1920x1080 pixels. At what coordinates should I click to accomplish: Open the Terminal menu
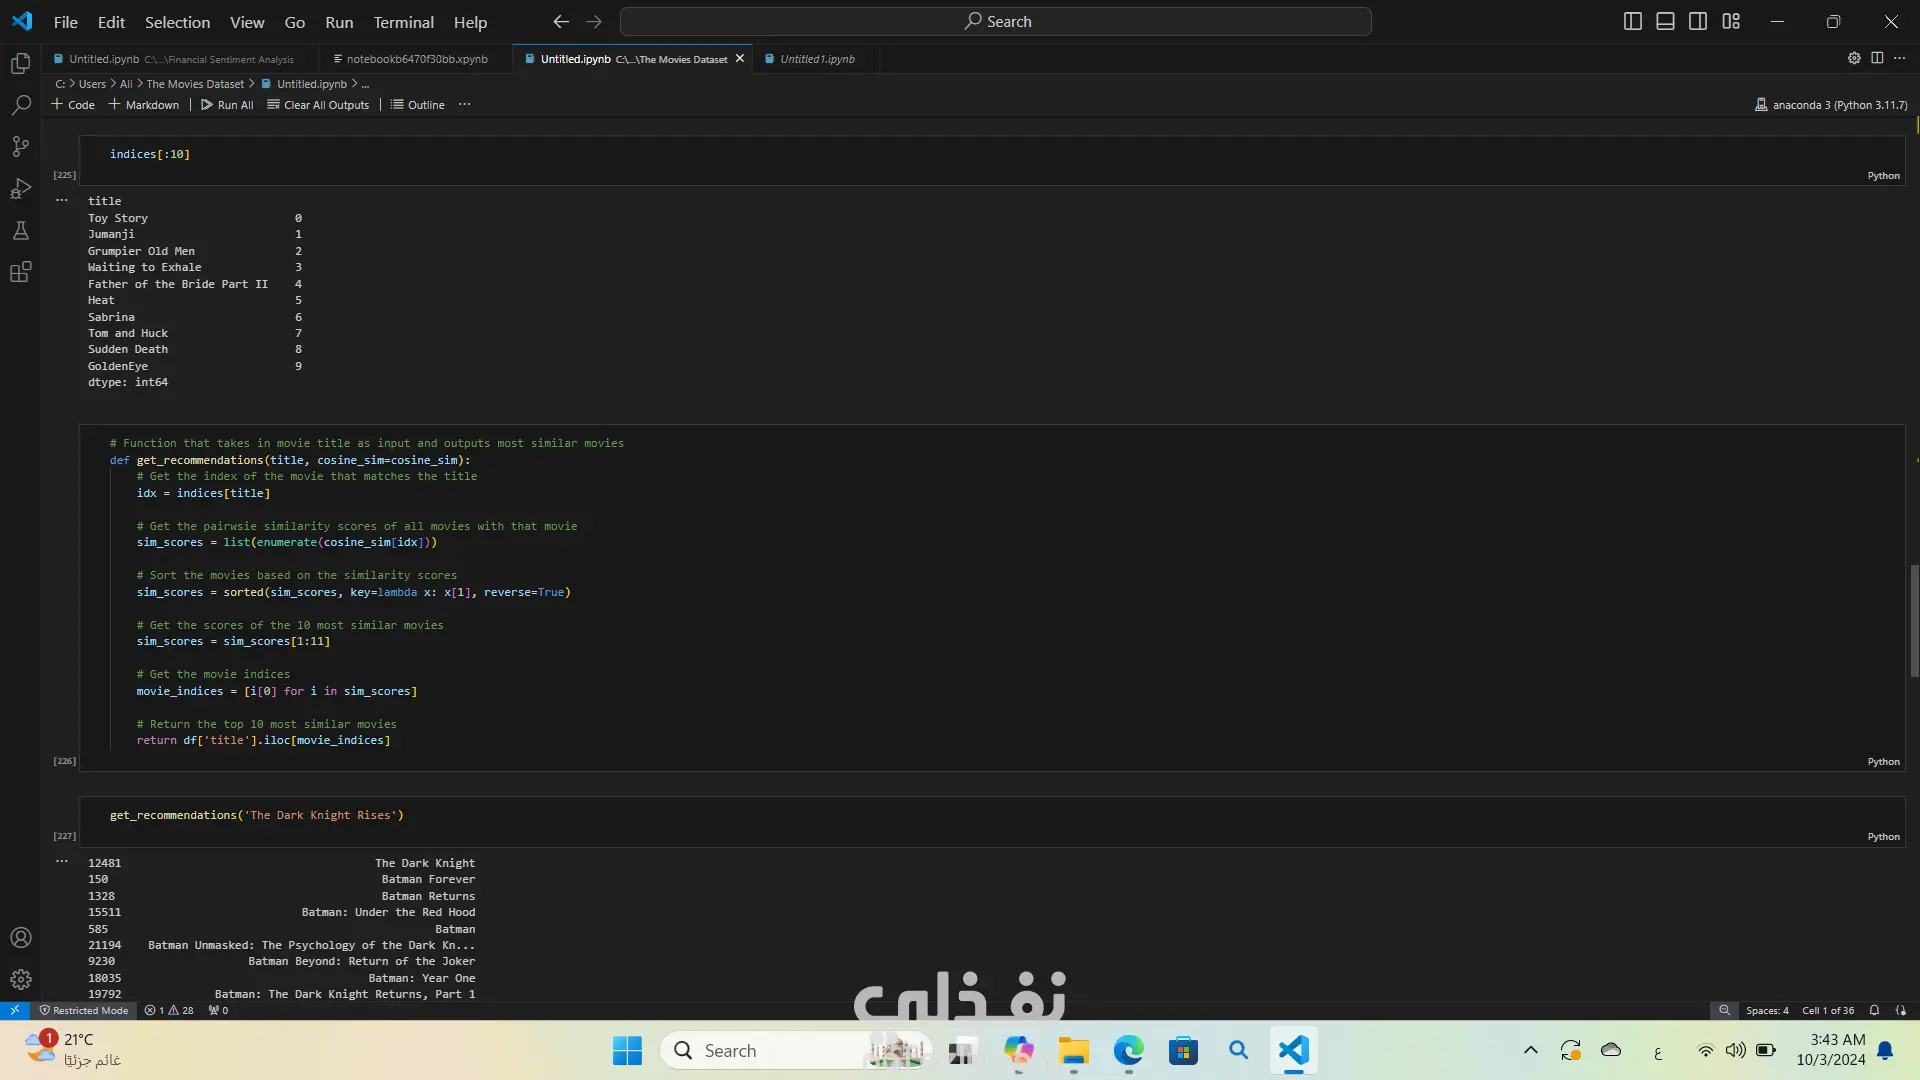coord(403,22)
